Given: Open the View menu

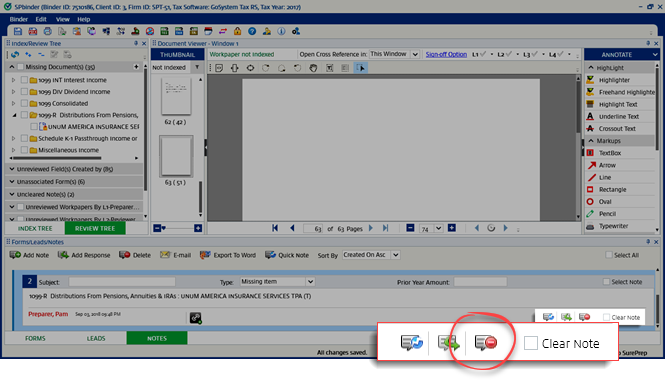Looking at the screenshot, I should (63, 19).
